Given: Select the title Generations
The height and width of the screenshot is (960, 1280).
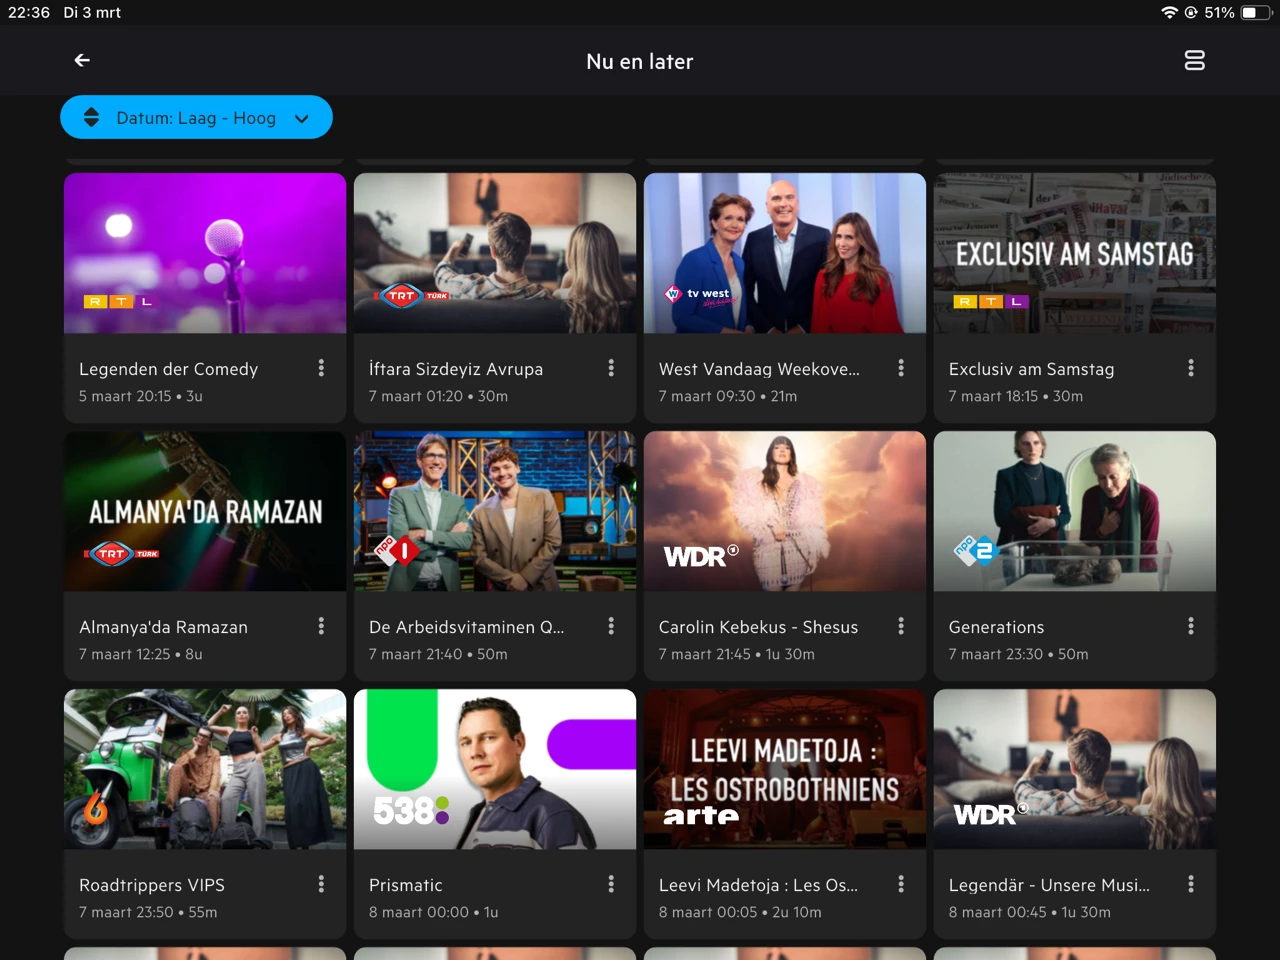Looking at the screenshot, I should click(997, 627).
